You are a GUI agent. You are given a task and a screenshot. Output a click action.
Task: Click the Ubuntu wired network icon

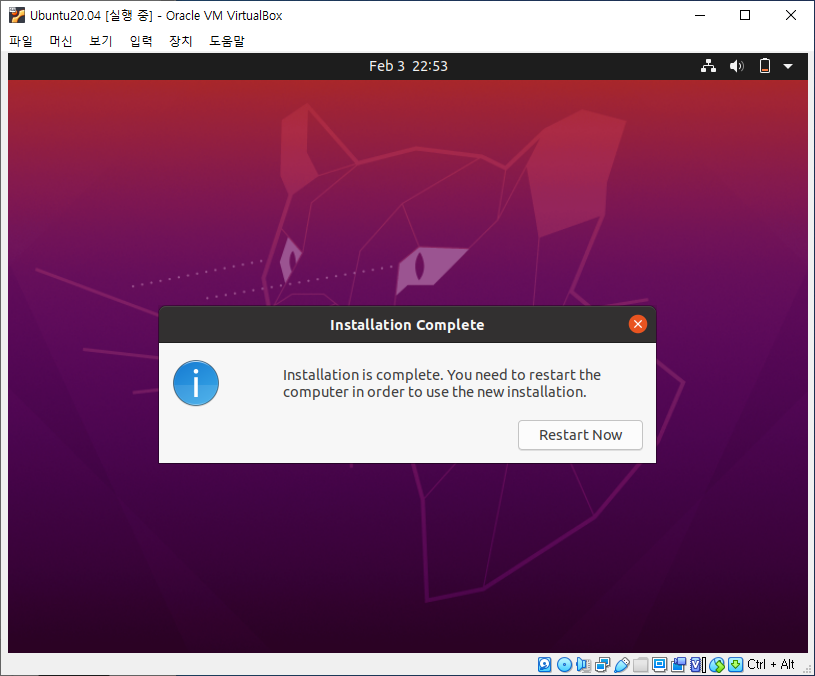[x=708, y=66]
